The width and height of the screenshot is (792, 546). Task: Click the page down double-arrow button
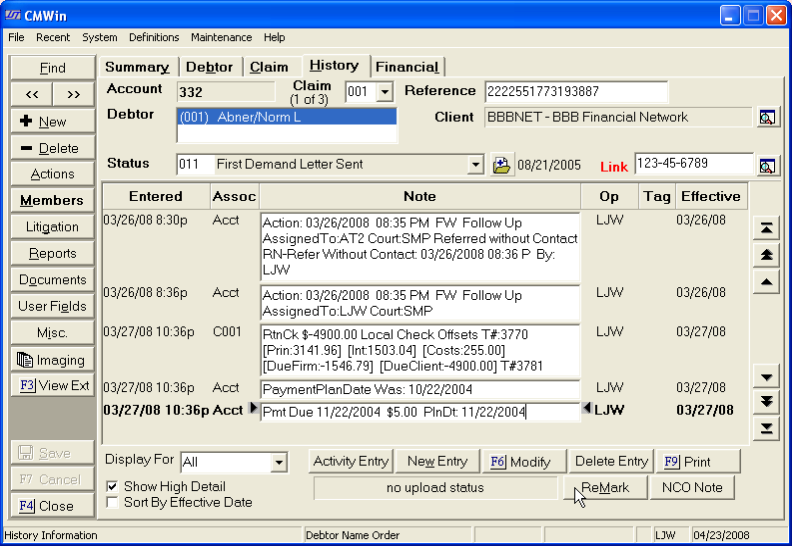pos(765,402)
